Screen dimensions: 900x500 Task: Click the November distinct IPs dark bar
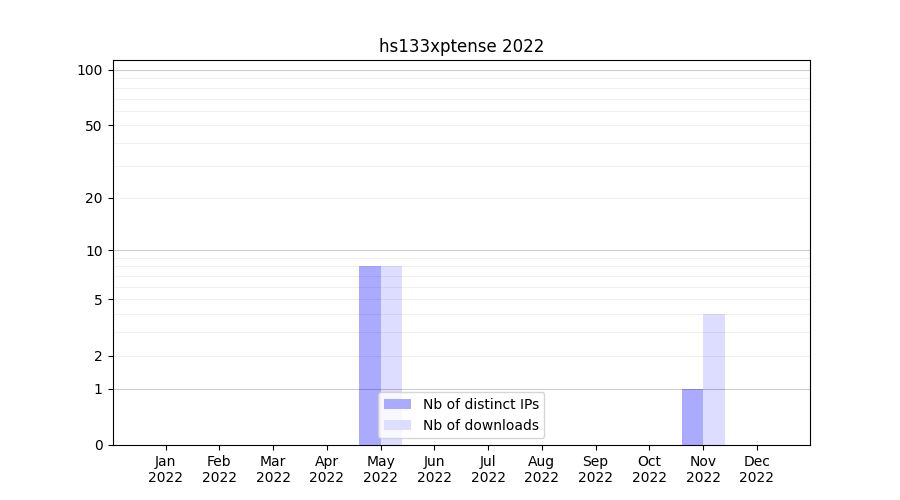pos(692,416)
